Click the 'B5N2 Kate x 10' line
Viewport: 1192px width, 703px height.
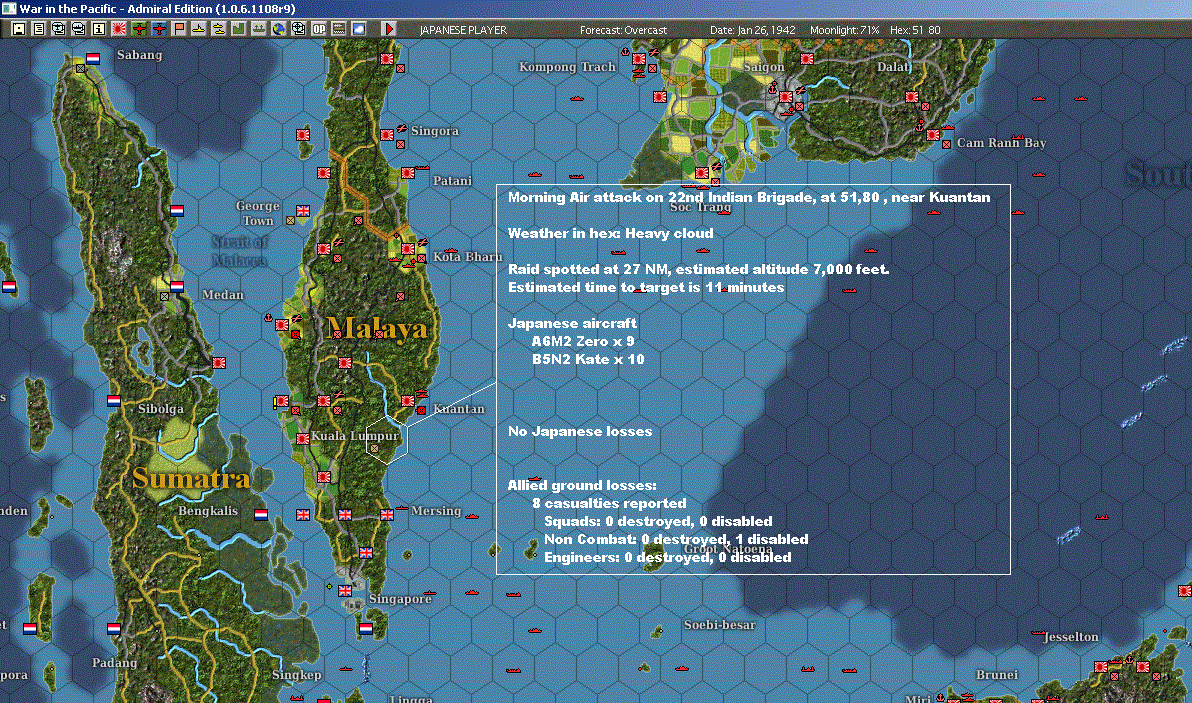click(x=588, y=359)
